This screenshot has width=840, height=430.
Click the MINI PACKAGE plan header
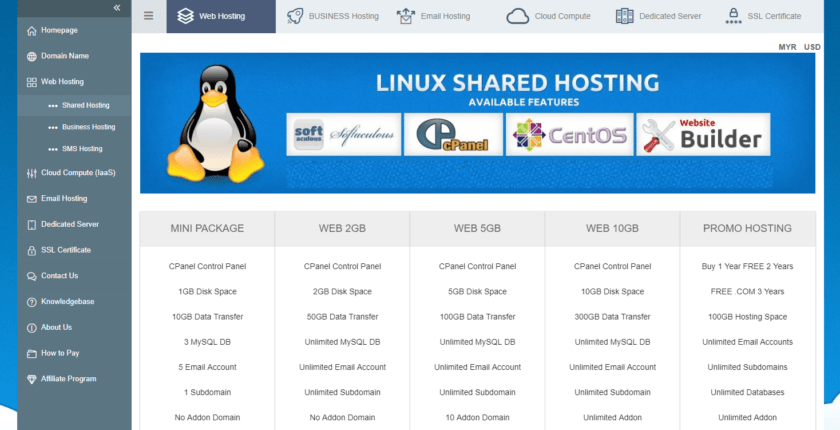pyautogui.click(x=207, y=229)
